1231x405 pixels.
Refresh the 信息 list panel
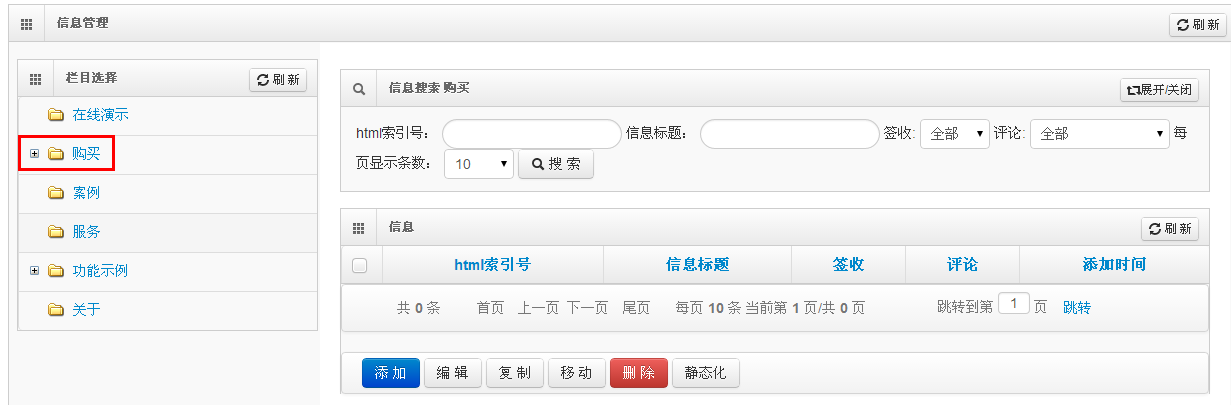(x=1170, y=229)
